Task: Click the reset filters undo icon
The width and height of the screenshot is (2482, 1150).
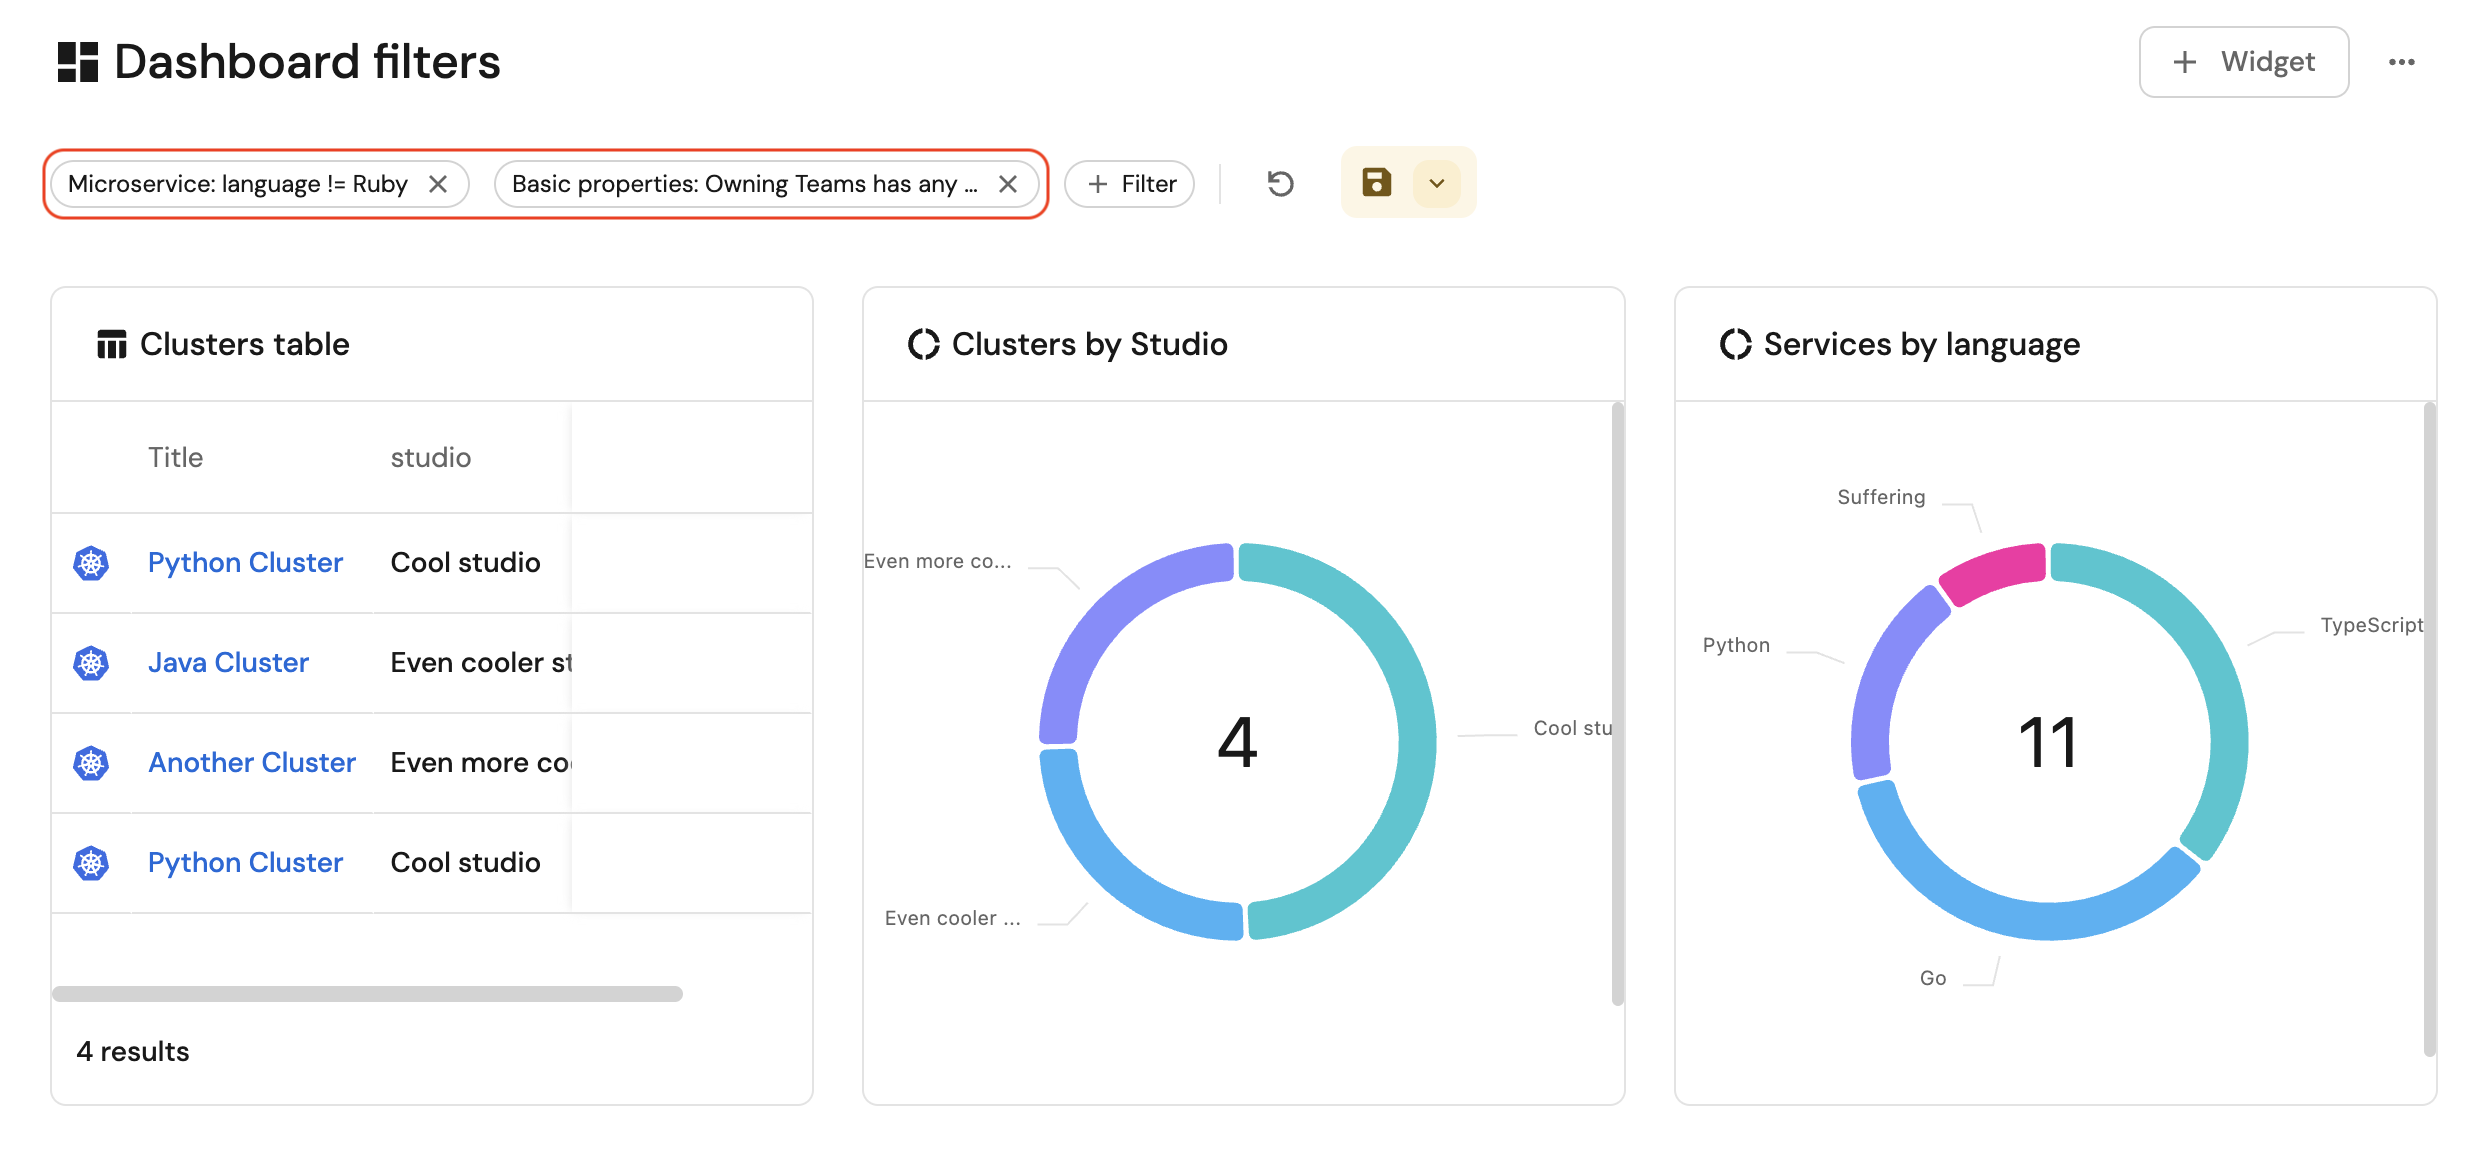Action: 1280,183
